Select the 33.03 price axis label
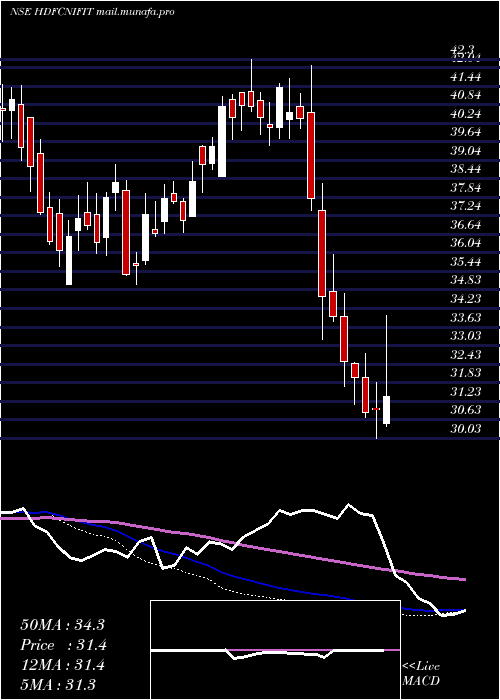 (465, 337)
